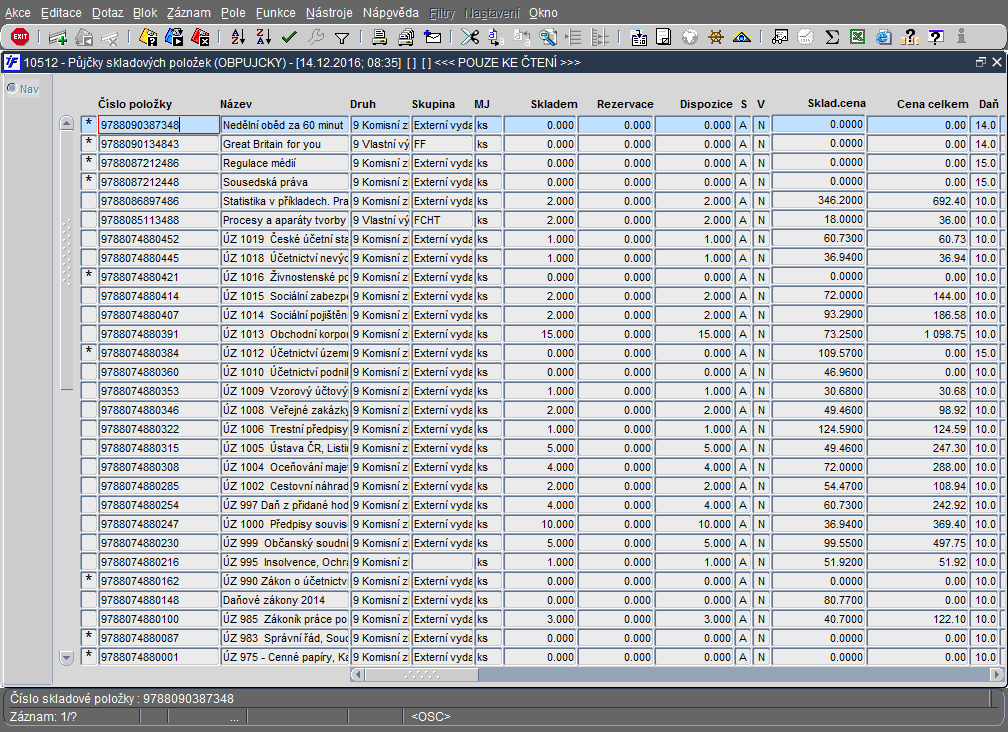This screenshot has height=732, width=1008.
Task: Toggle marker for row 9788074880421
Action: coord(89,277)
